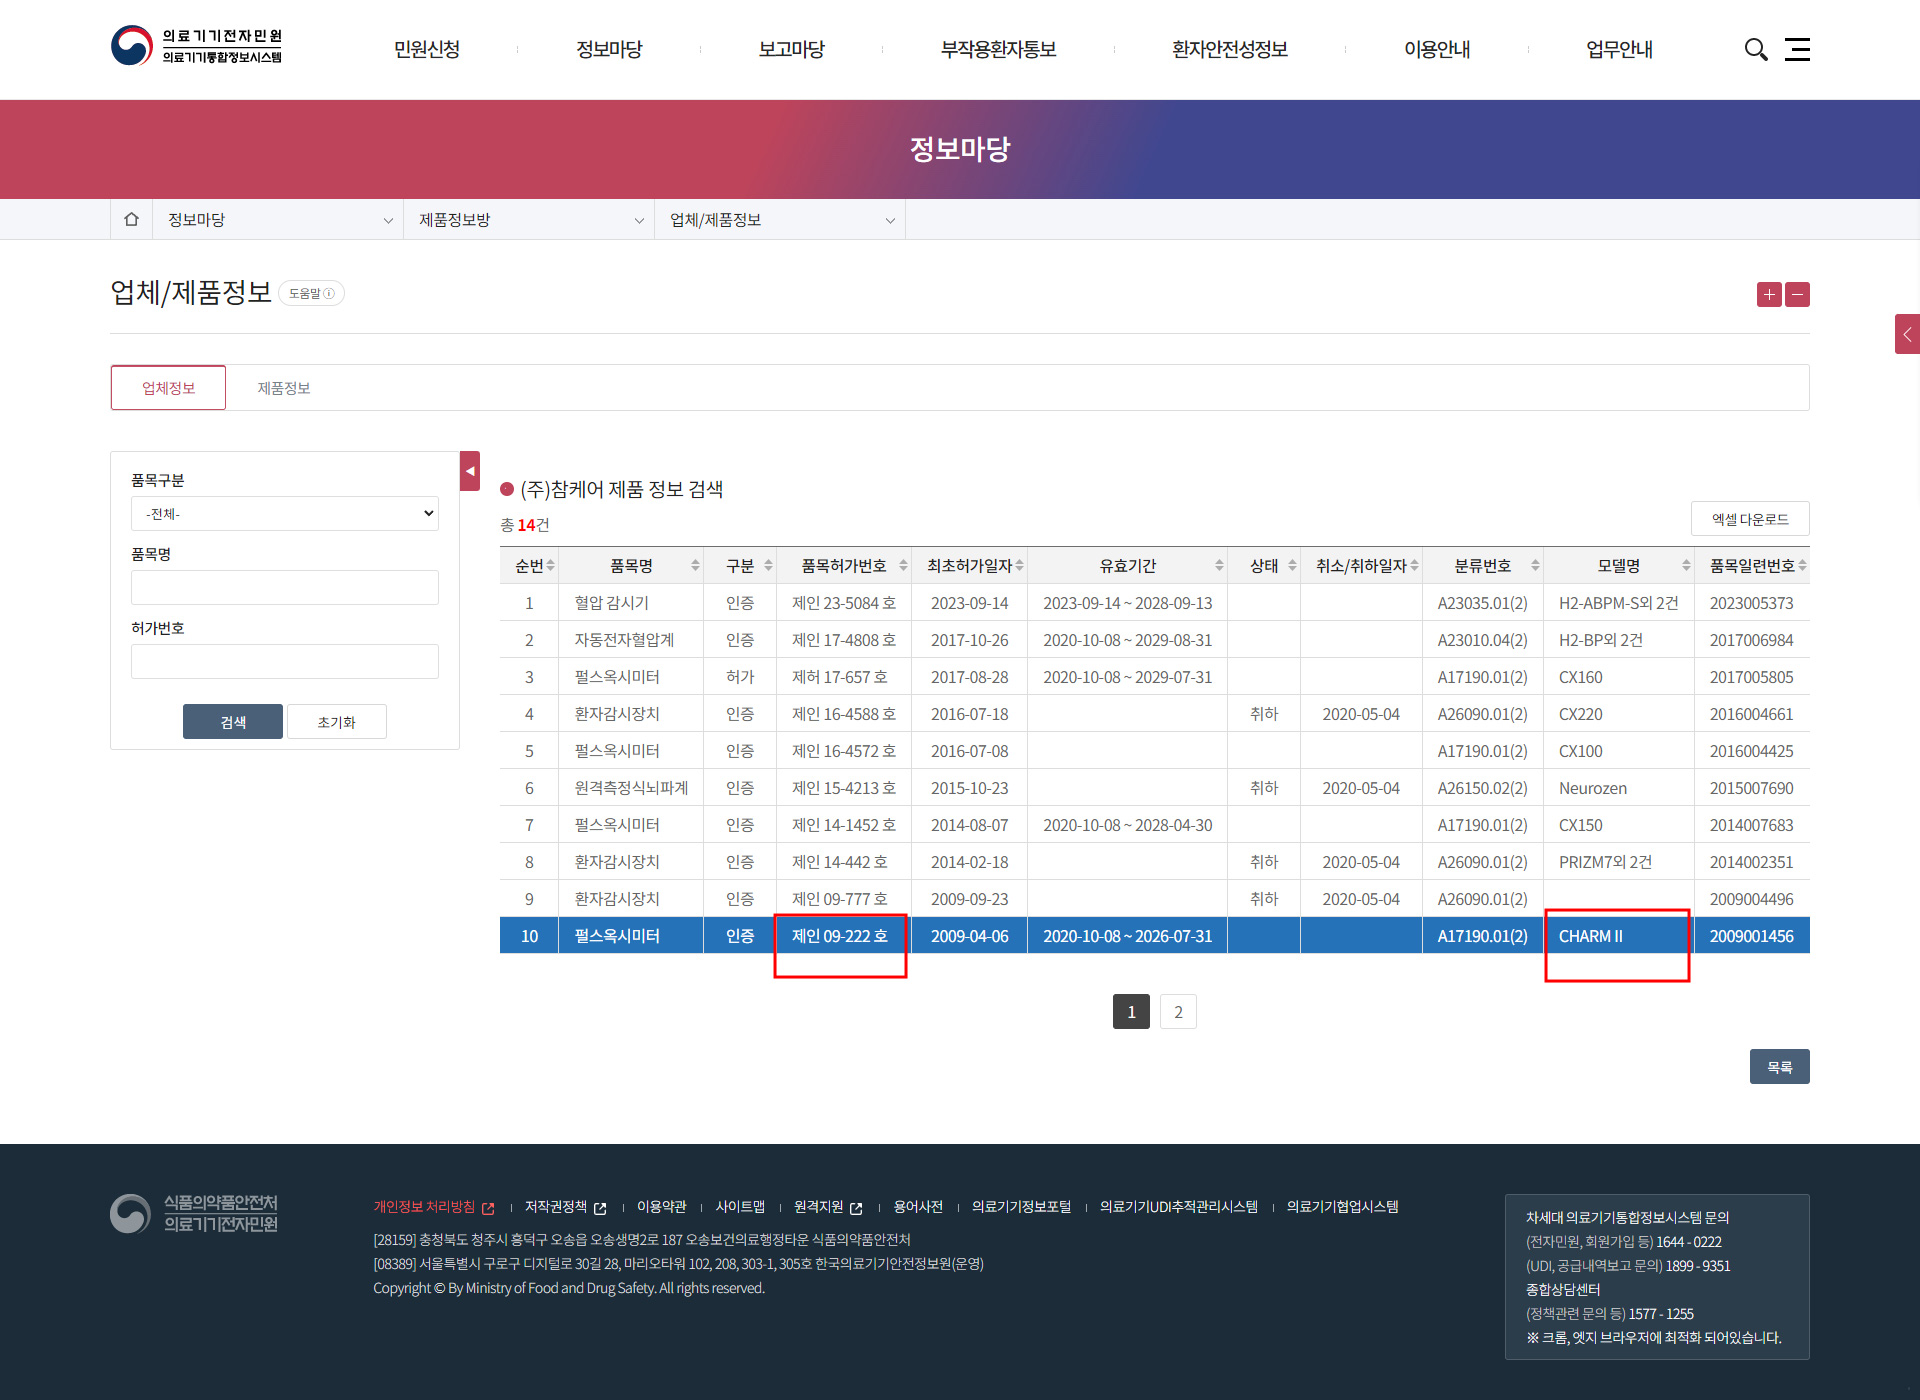Open the hamburger full menu icon

point(1797,49)
